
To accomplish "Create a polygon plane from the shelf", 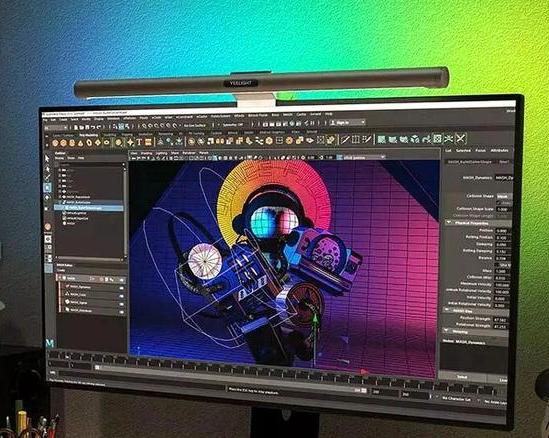I will [98, 143].
